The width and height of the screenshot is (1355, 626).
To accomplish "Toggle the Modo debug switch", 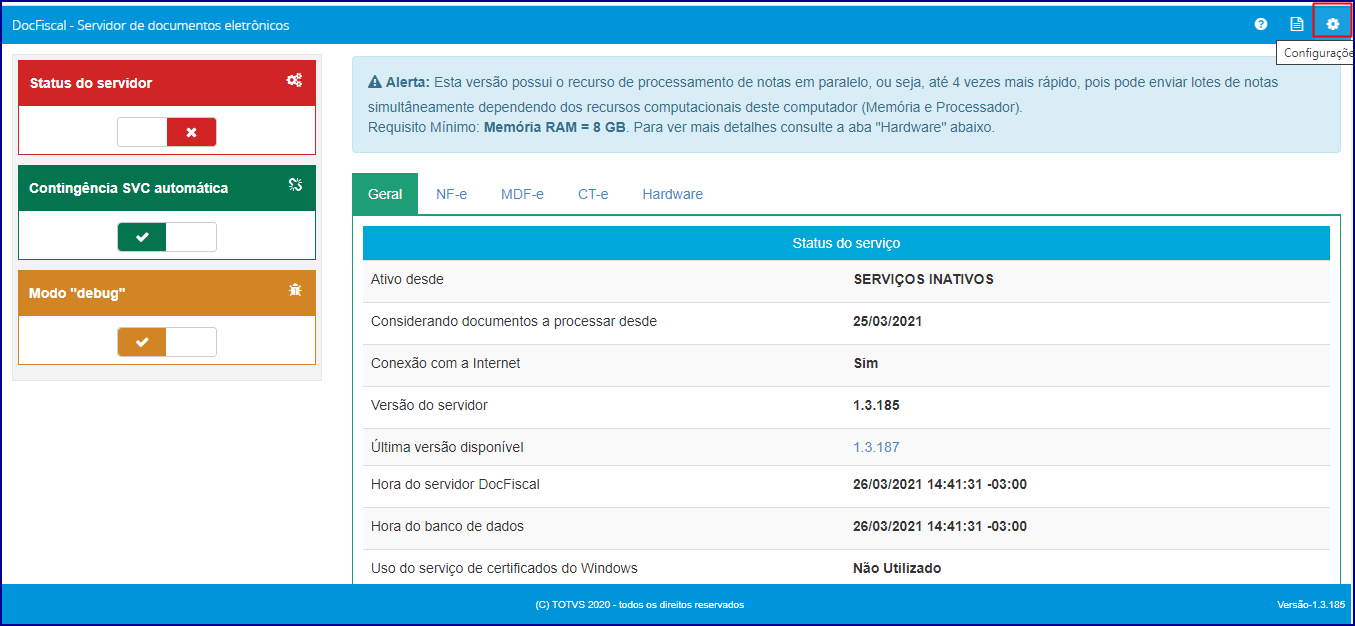I will [167, 342].
